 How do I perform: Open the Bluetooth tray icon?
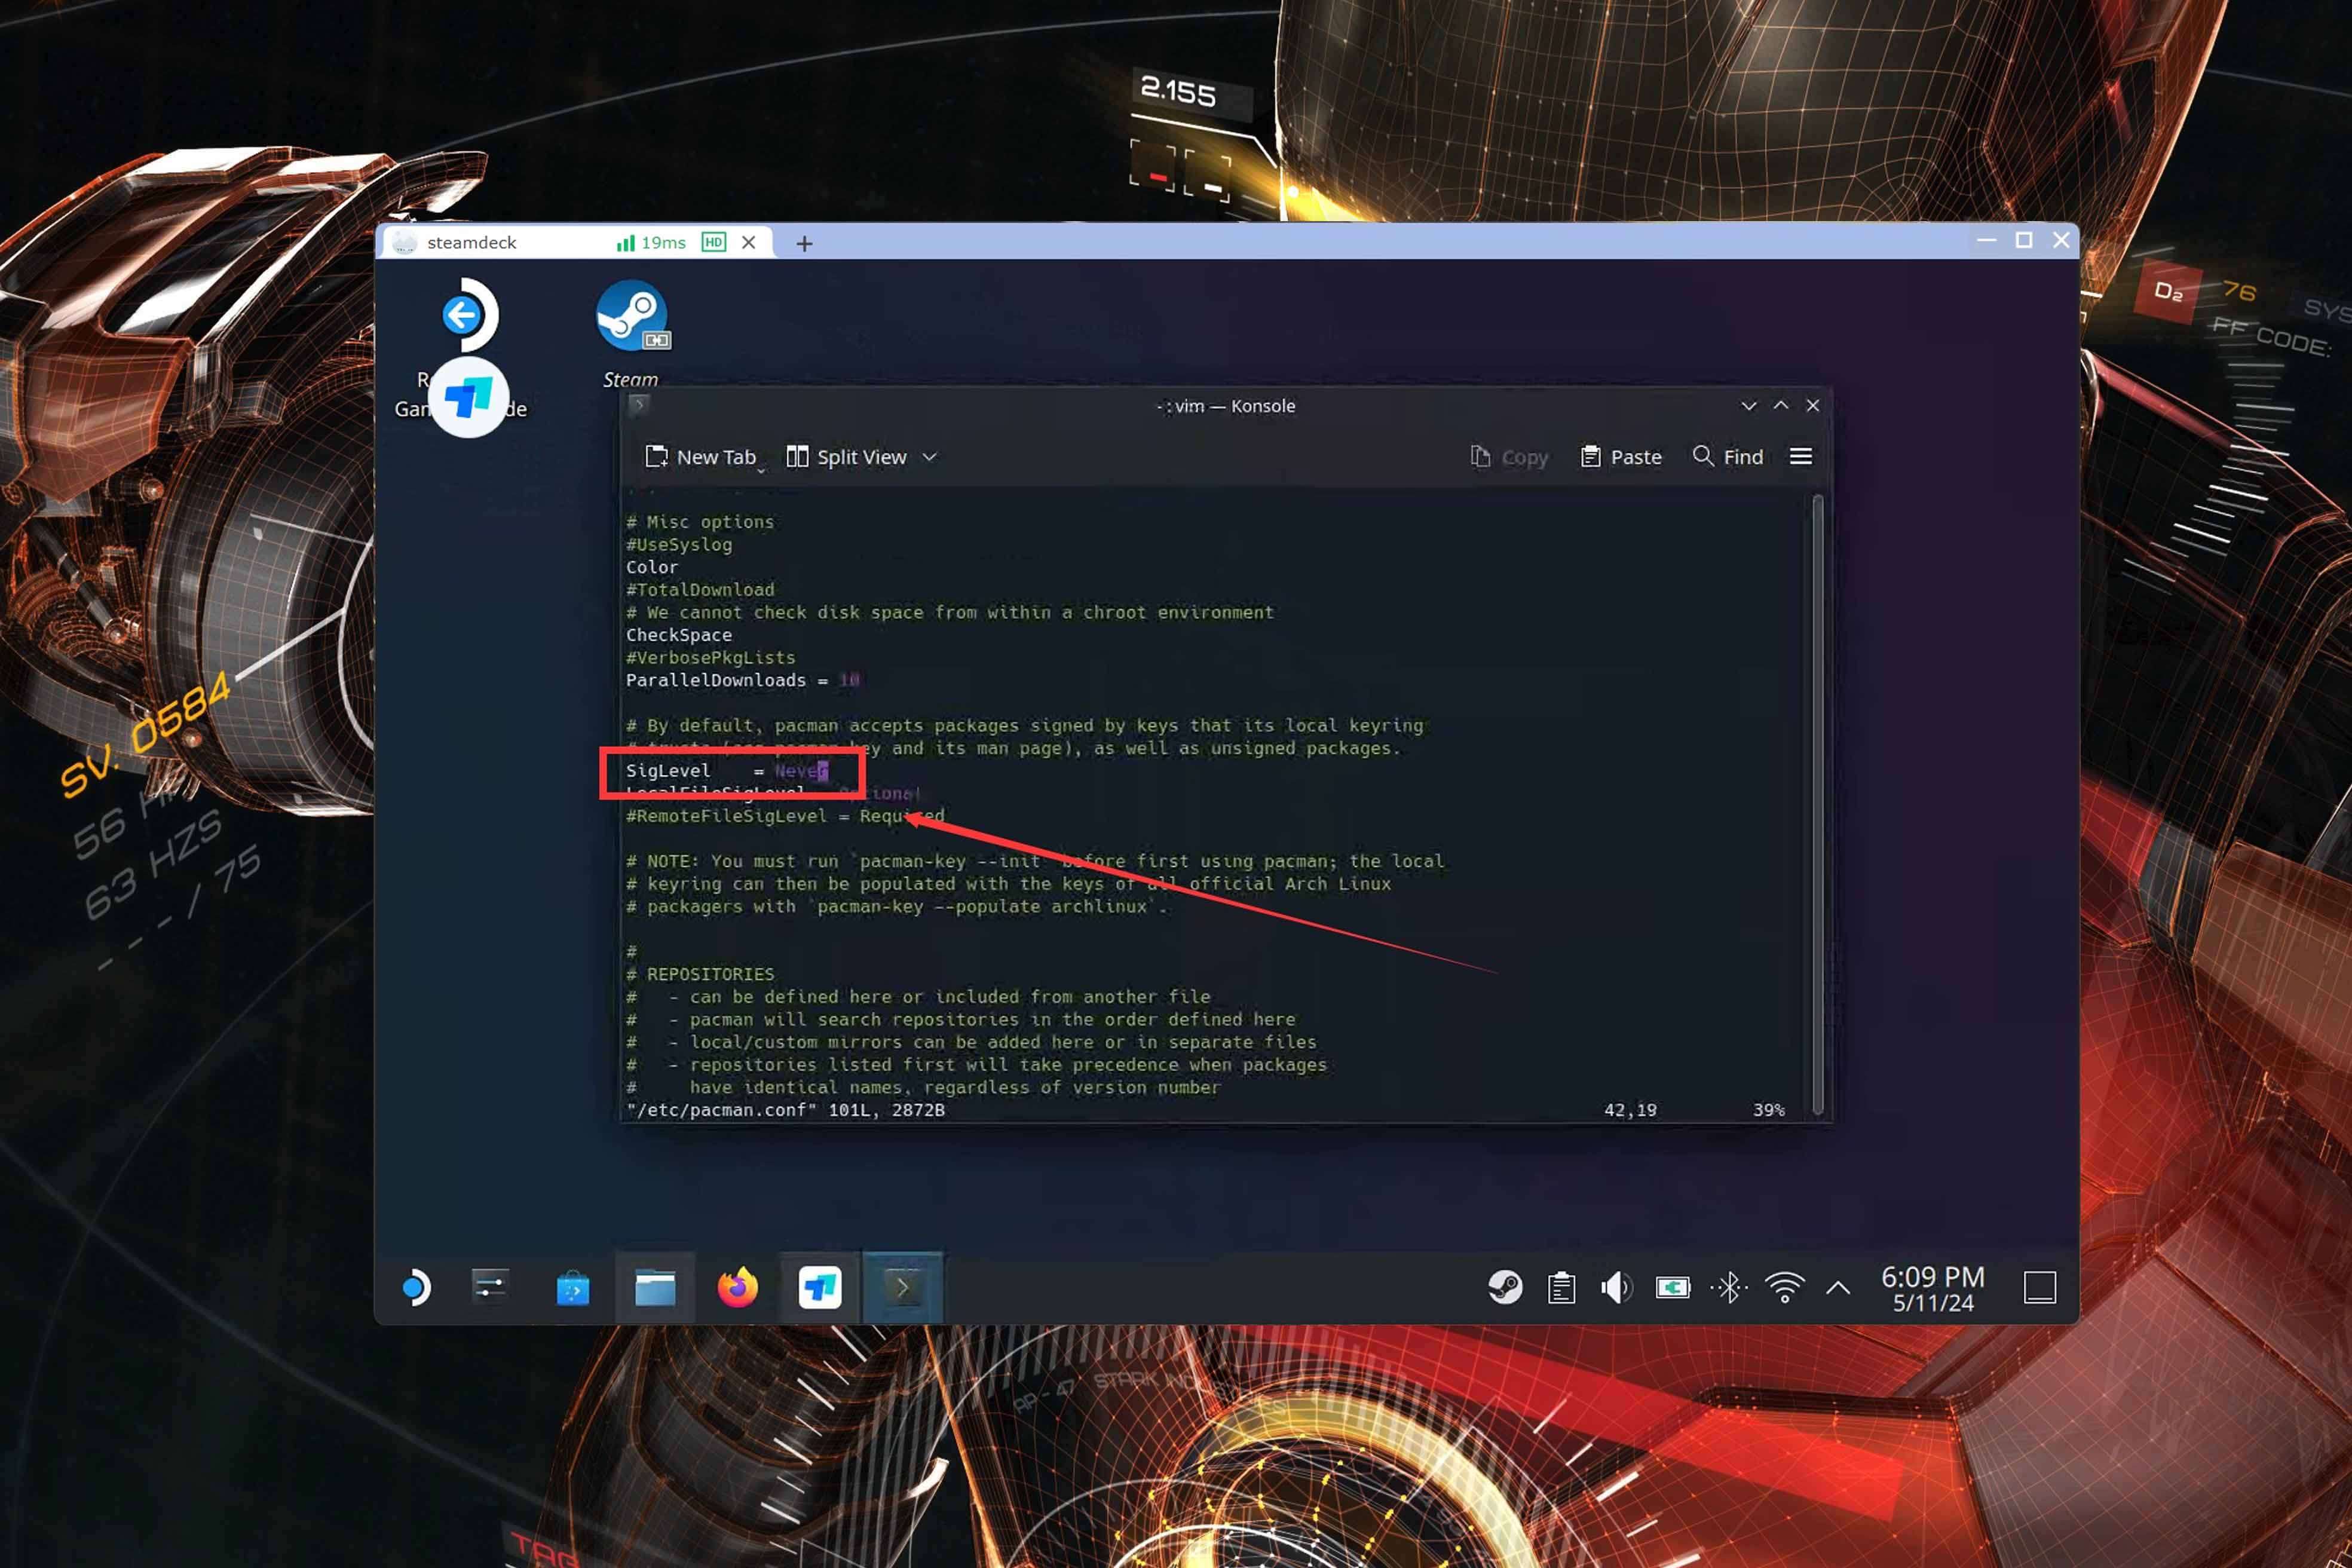tap(1729, 1288)
